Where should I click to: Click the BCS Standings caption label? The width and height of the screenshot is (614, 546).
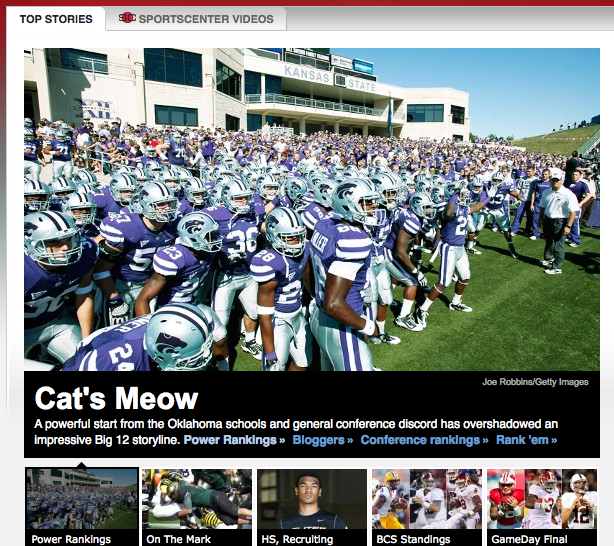[x=413, y=539]
